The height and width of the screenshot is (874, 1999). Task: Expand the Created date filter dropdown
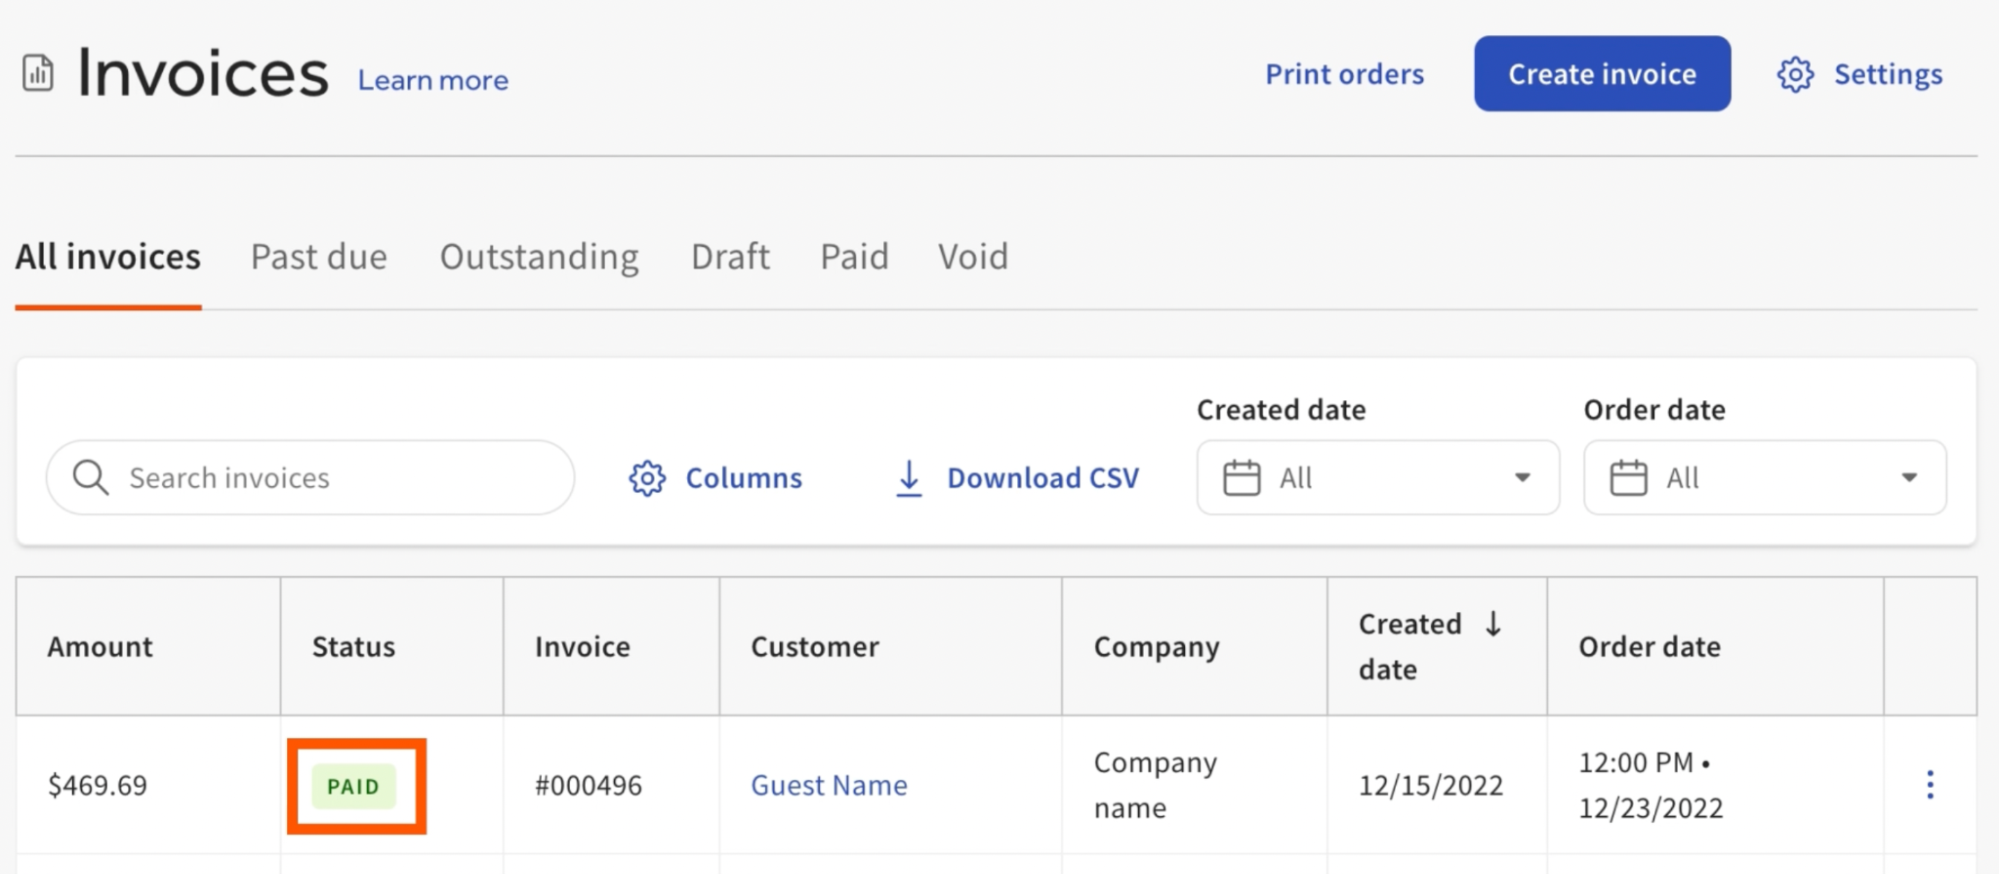pos(1521,478)
